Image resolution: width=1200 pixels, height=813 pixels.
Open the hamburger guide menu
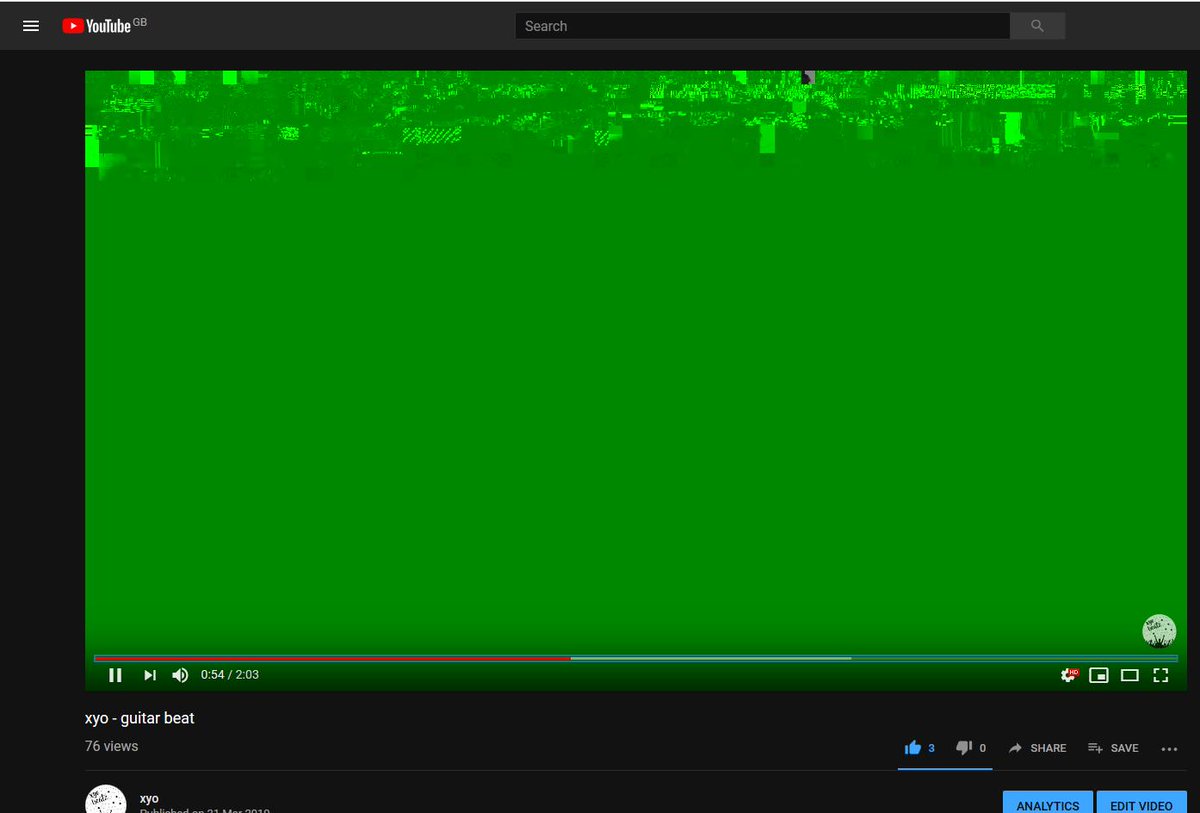(x=31, y=26)
